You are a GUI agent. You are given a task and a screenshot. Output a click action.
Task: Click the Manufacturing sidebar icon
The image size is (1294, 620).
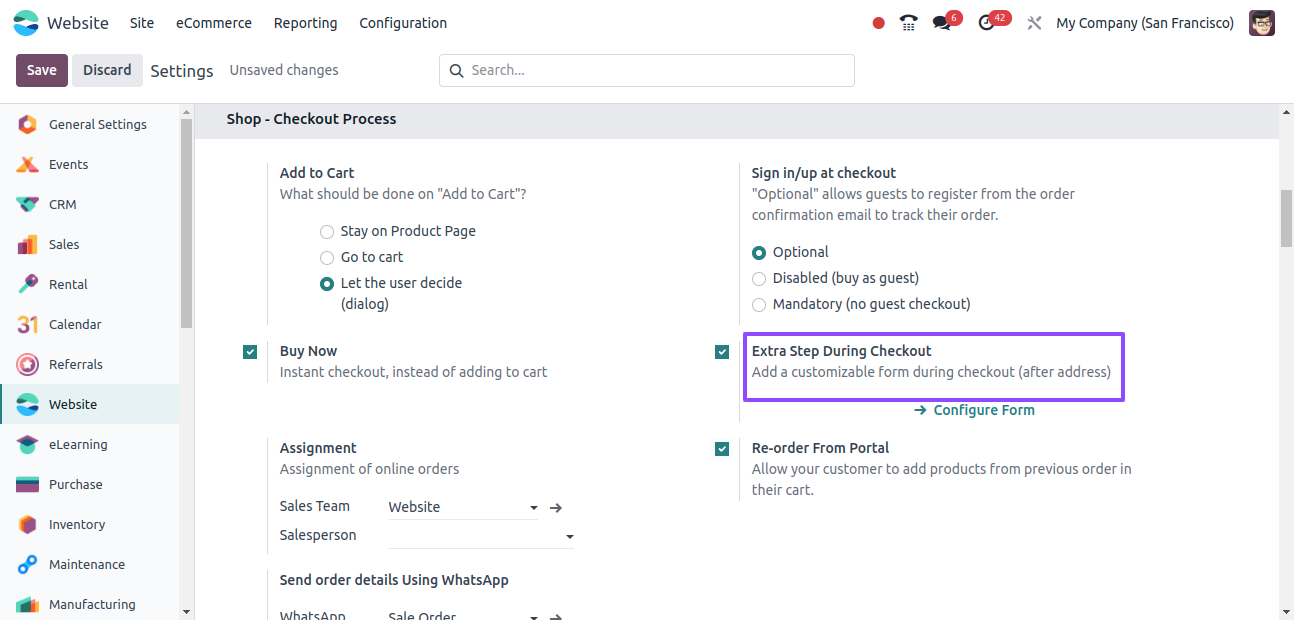(28, 604)
